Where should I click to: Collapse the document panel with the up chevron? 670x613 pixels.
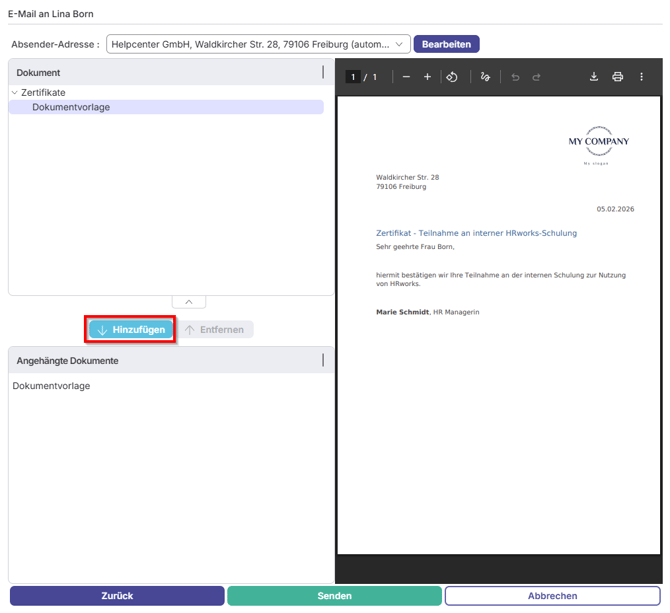(x=189, y=302)
